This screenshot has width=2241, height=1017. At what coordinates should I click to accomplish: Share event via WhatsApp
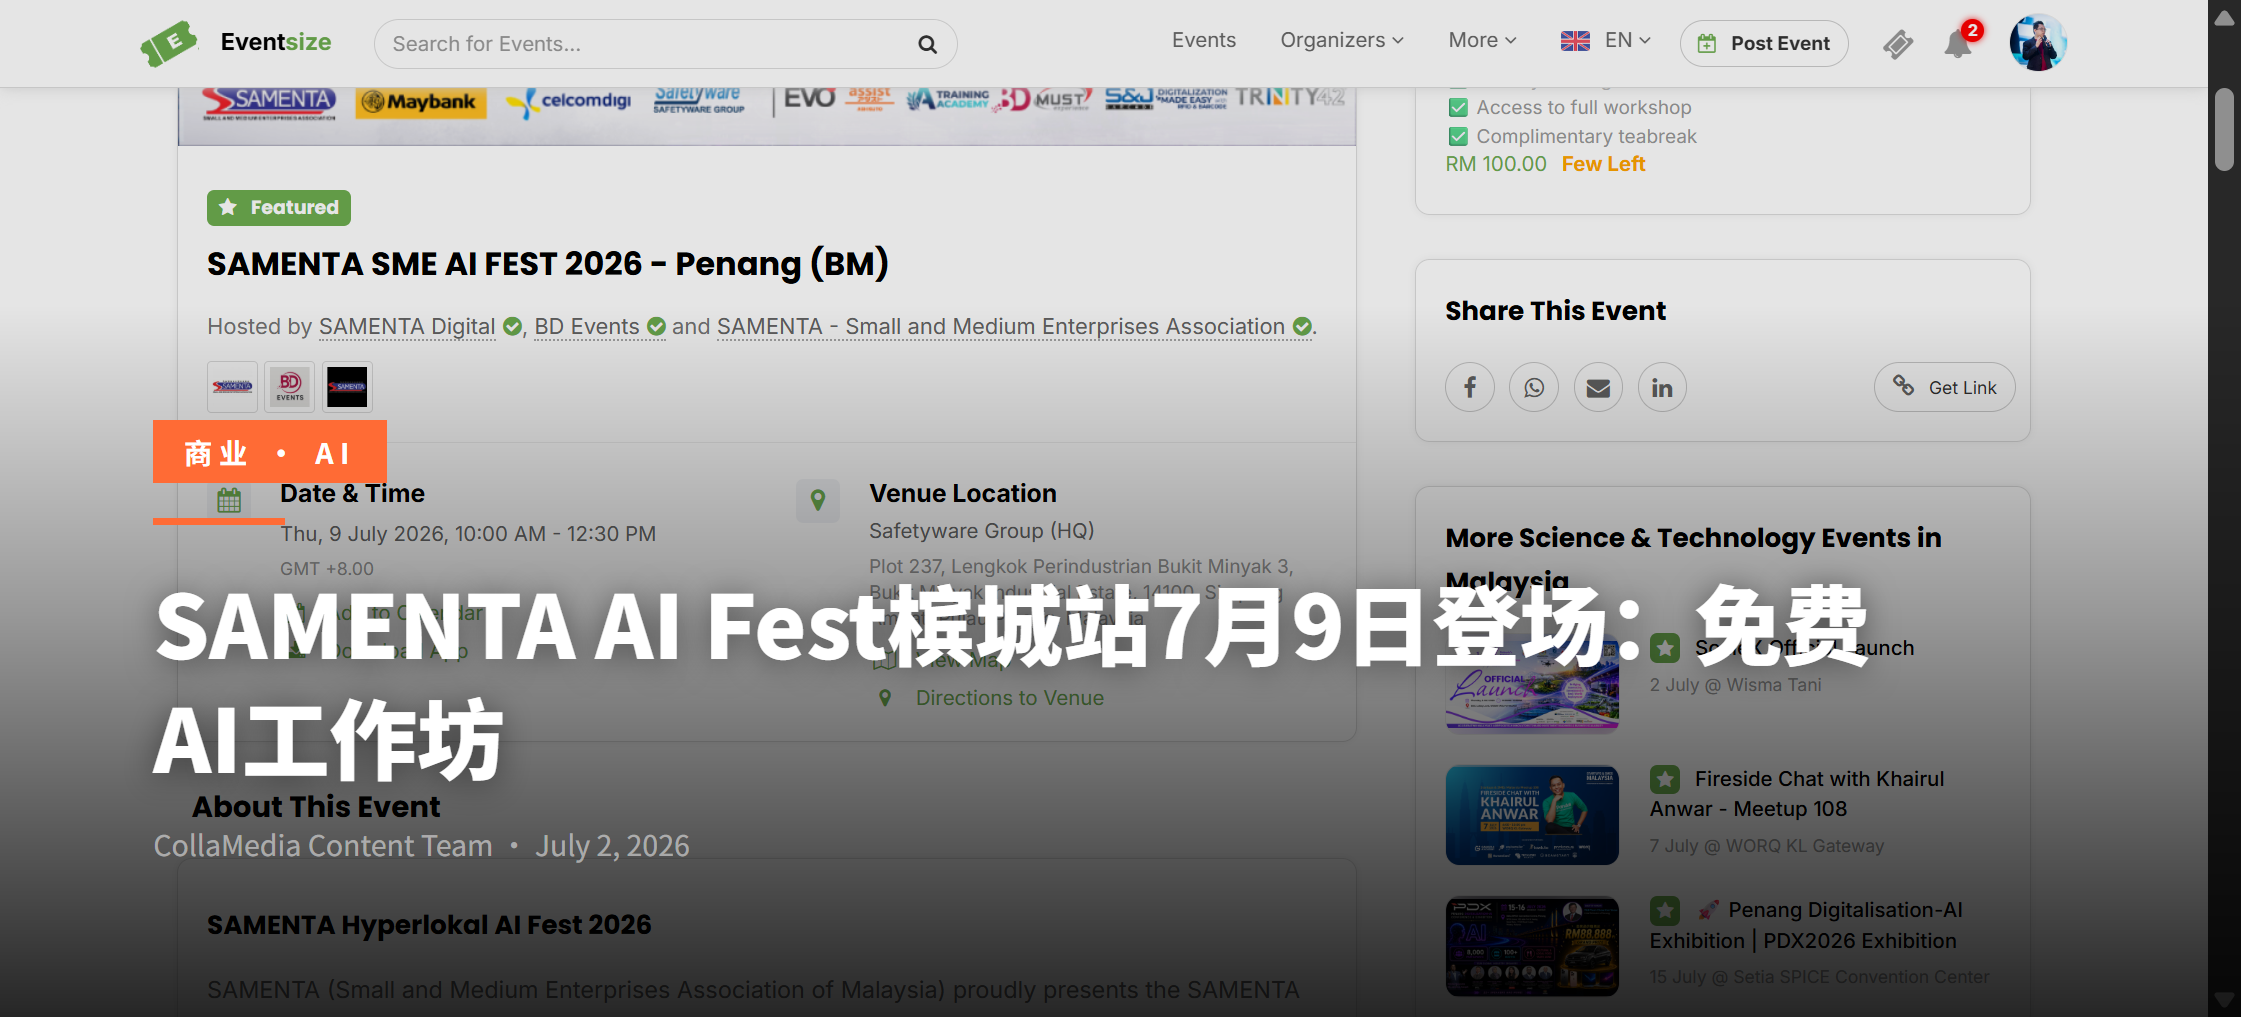1534,387
